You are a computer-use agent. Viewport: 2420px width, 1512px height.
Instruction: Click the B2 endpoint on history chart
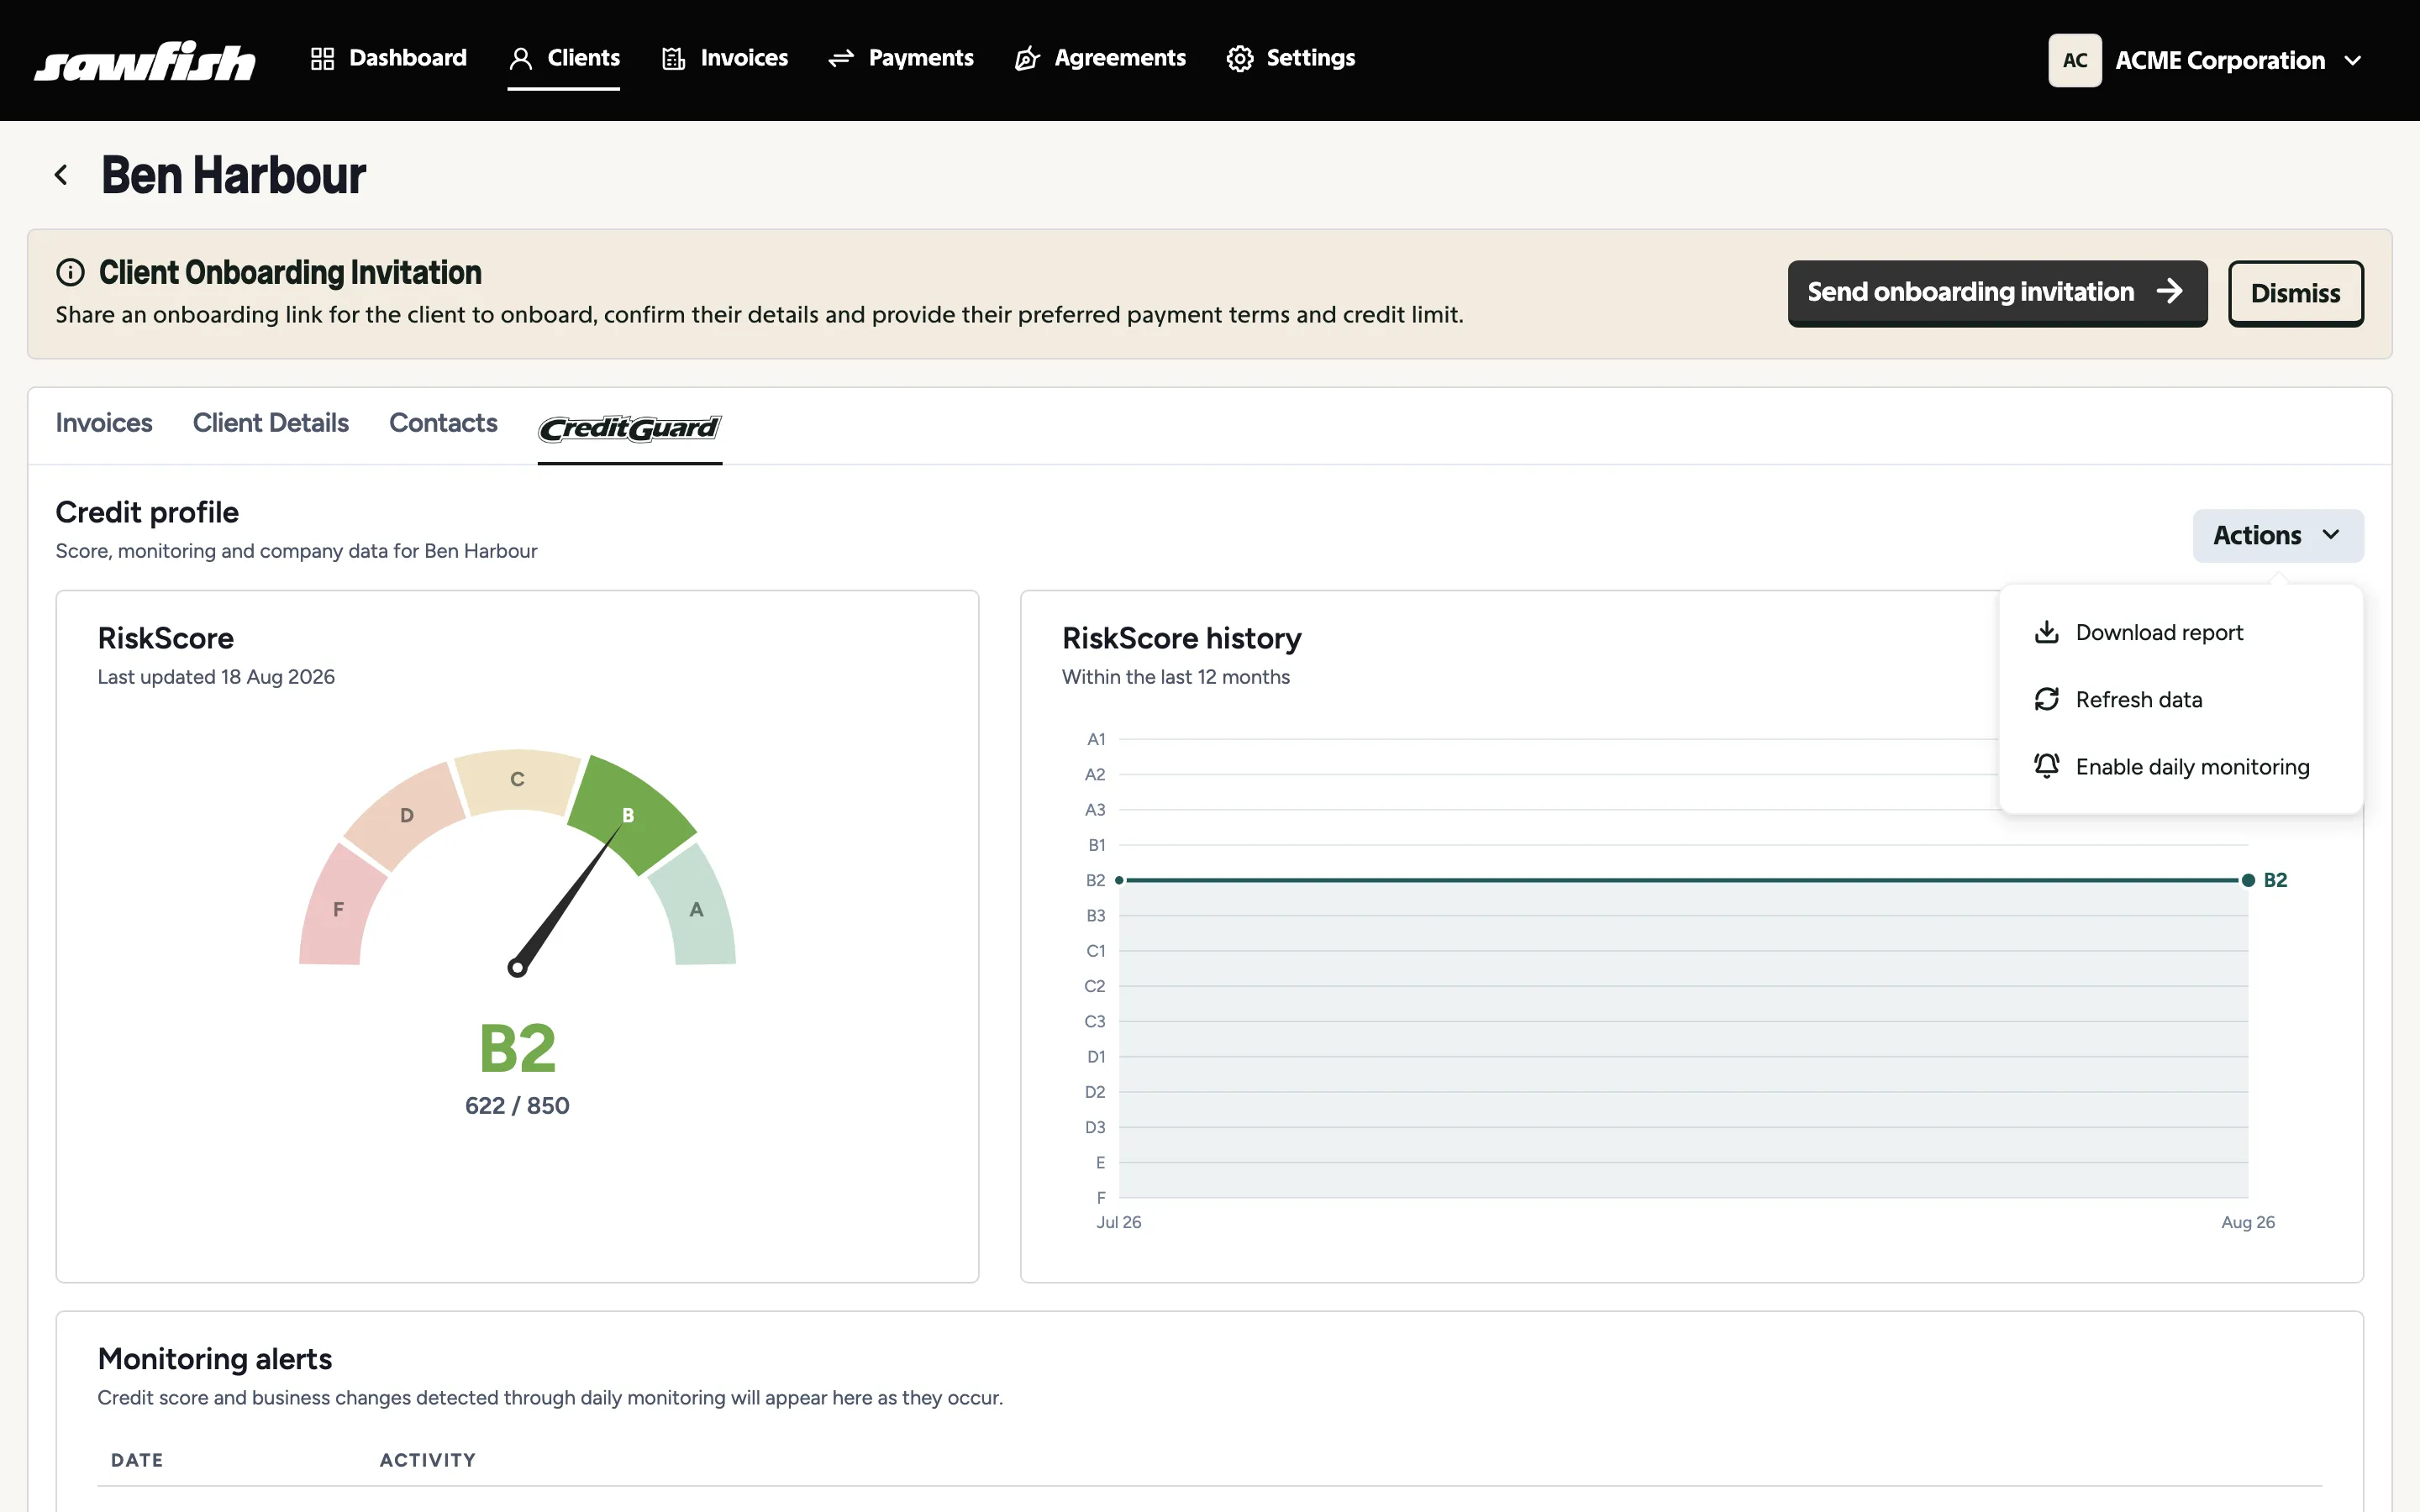tap(2248, 880)
